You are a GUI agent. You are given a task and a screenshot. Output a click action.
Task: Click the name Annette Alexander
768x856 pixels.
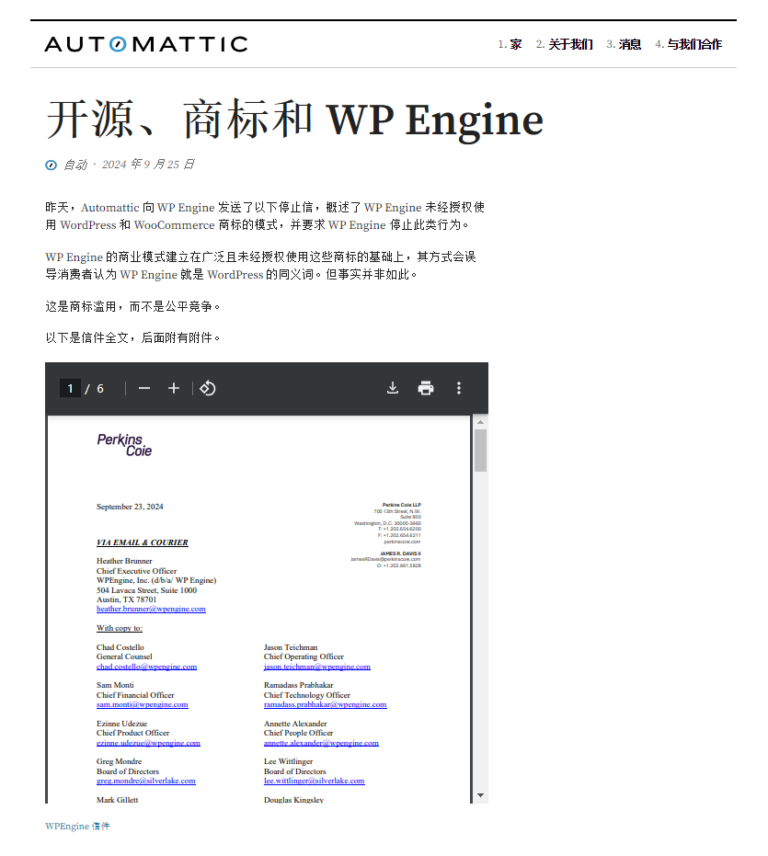coord(295,724)
